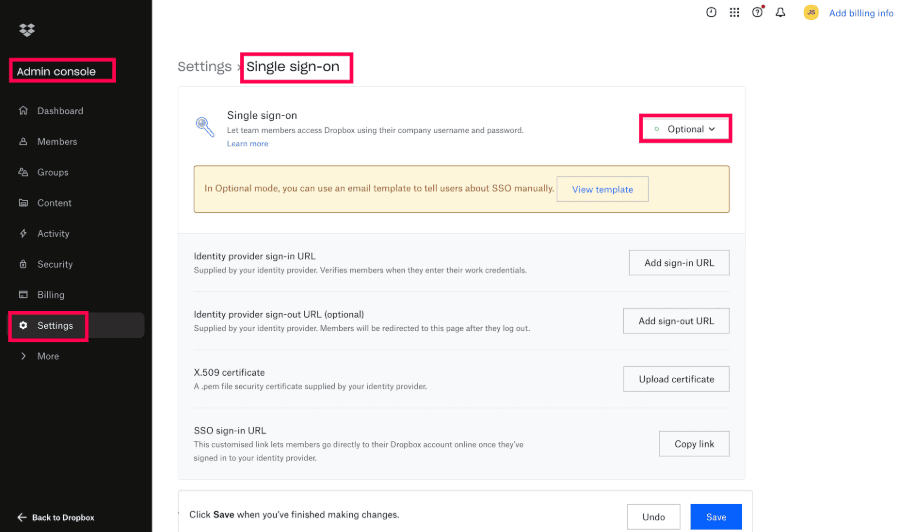Click the Activity lightning icon
This screenshot has height=532, width=910.
pyautogui.click(x=23, y=233)
